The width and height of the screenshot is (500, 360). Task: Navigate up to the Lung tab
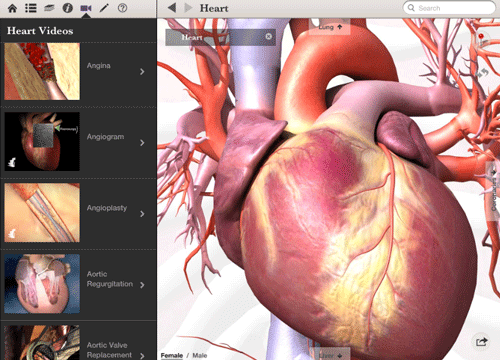click(330, 27)
